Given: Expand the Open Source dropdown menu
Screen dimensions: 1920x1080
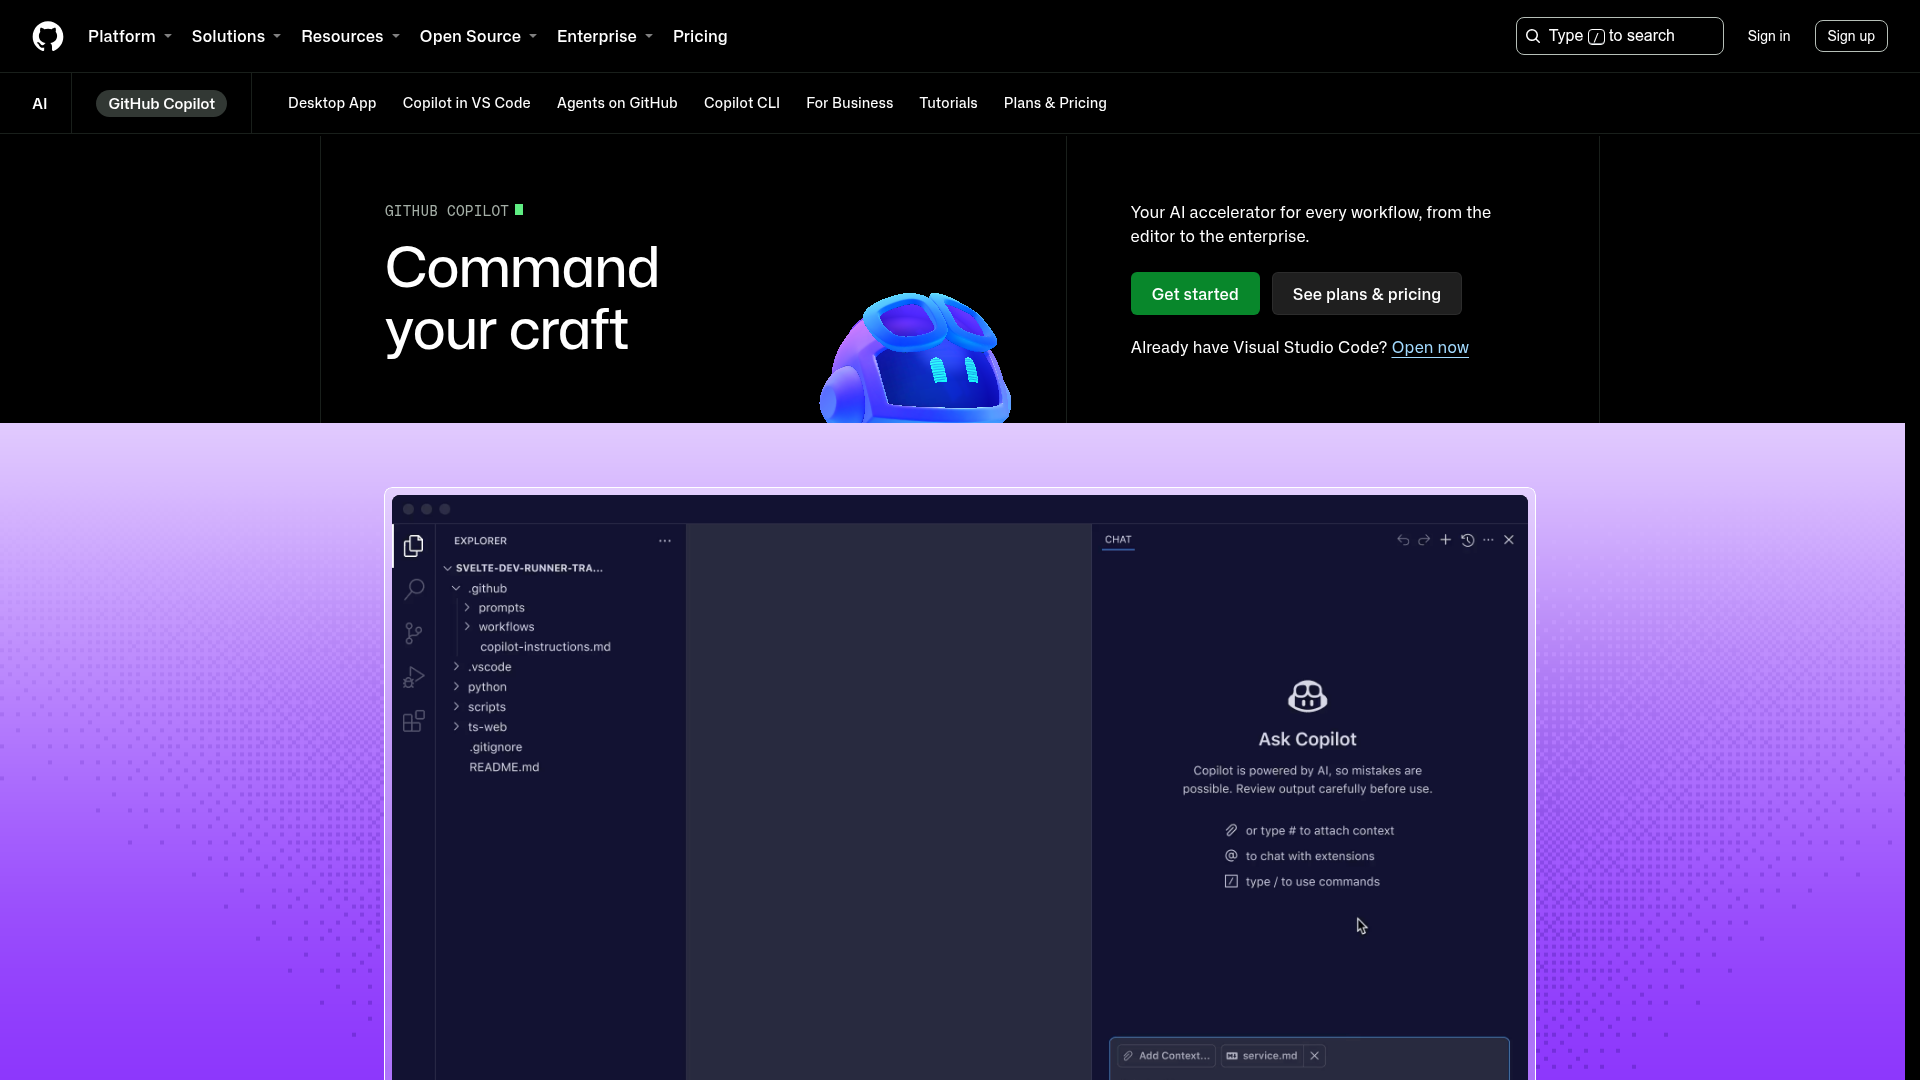Looking at the screenshot, I should (478, 36).
